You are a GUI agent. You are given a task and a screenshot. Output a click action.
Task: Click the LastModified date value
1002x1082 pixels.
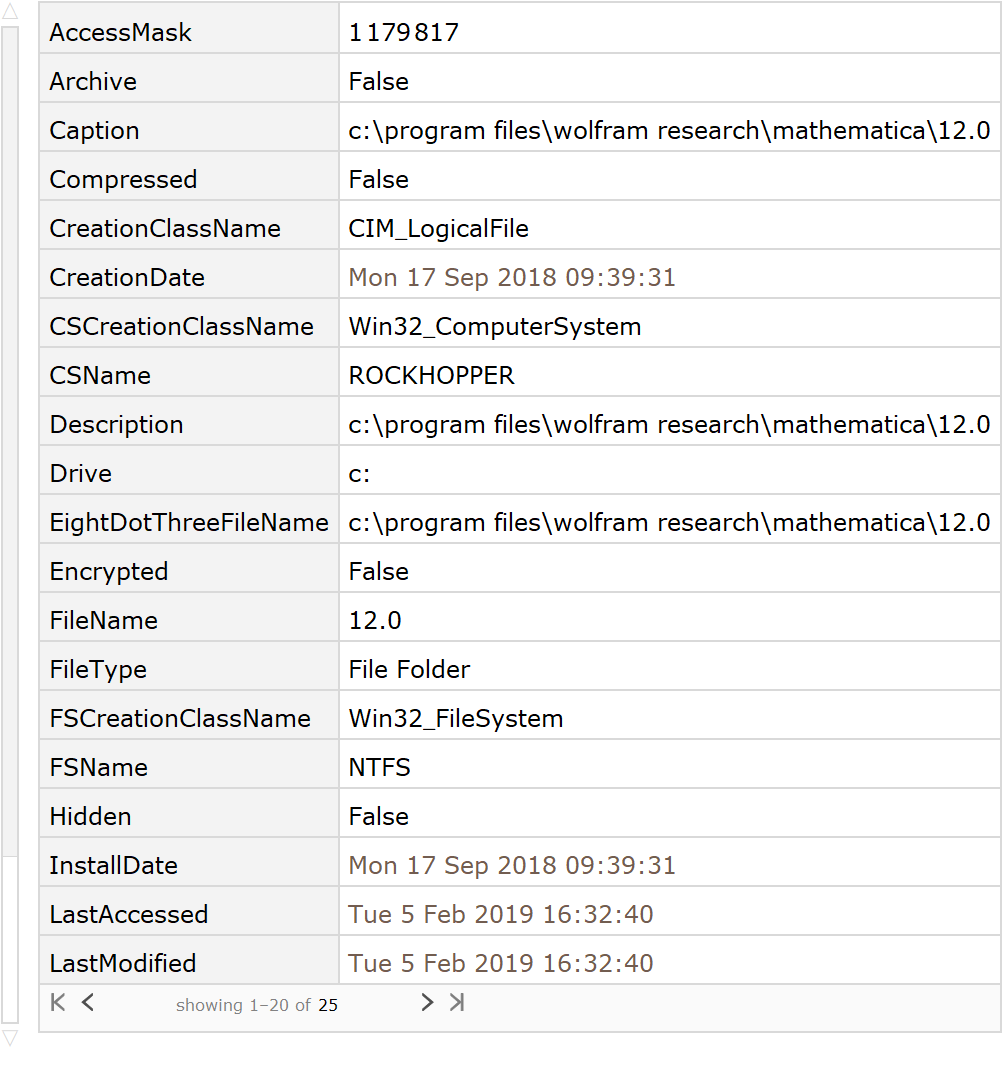point(500,964)
